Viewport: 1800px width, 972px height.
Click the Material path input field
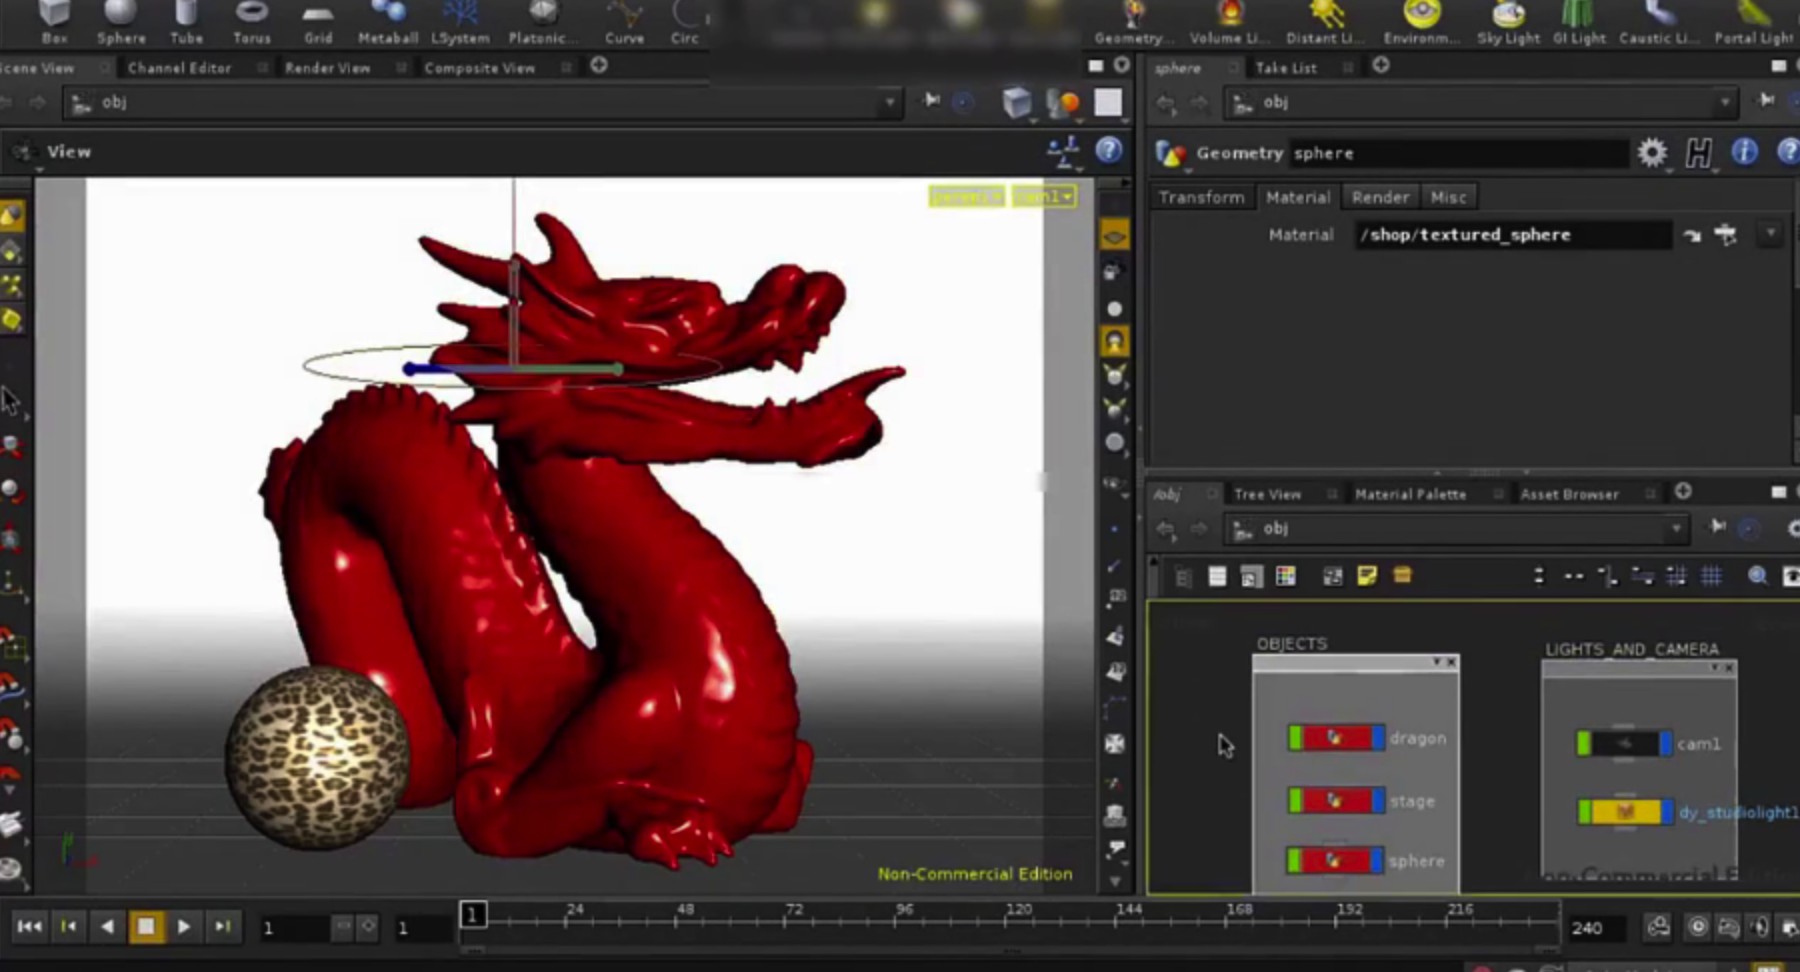click(x=1512, y=235)
